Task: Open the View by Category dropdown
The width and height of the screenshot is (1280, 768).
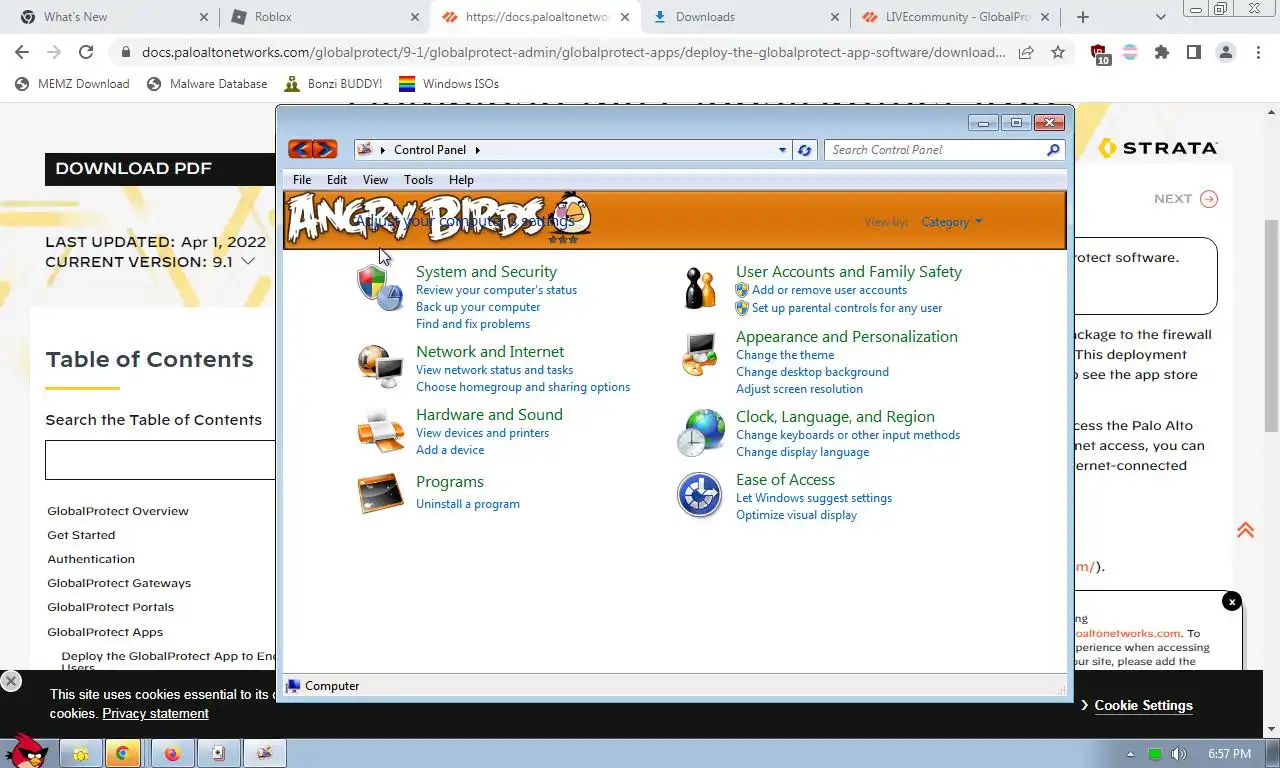Action: click(952, 222)
